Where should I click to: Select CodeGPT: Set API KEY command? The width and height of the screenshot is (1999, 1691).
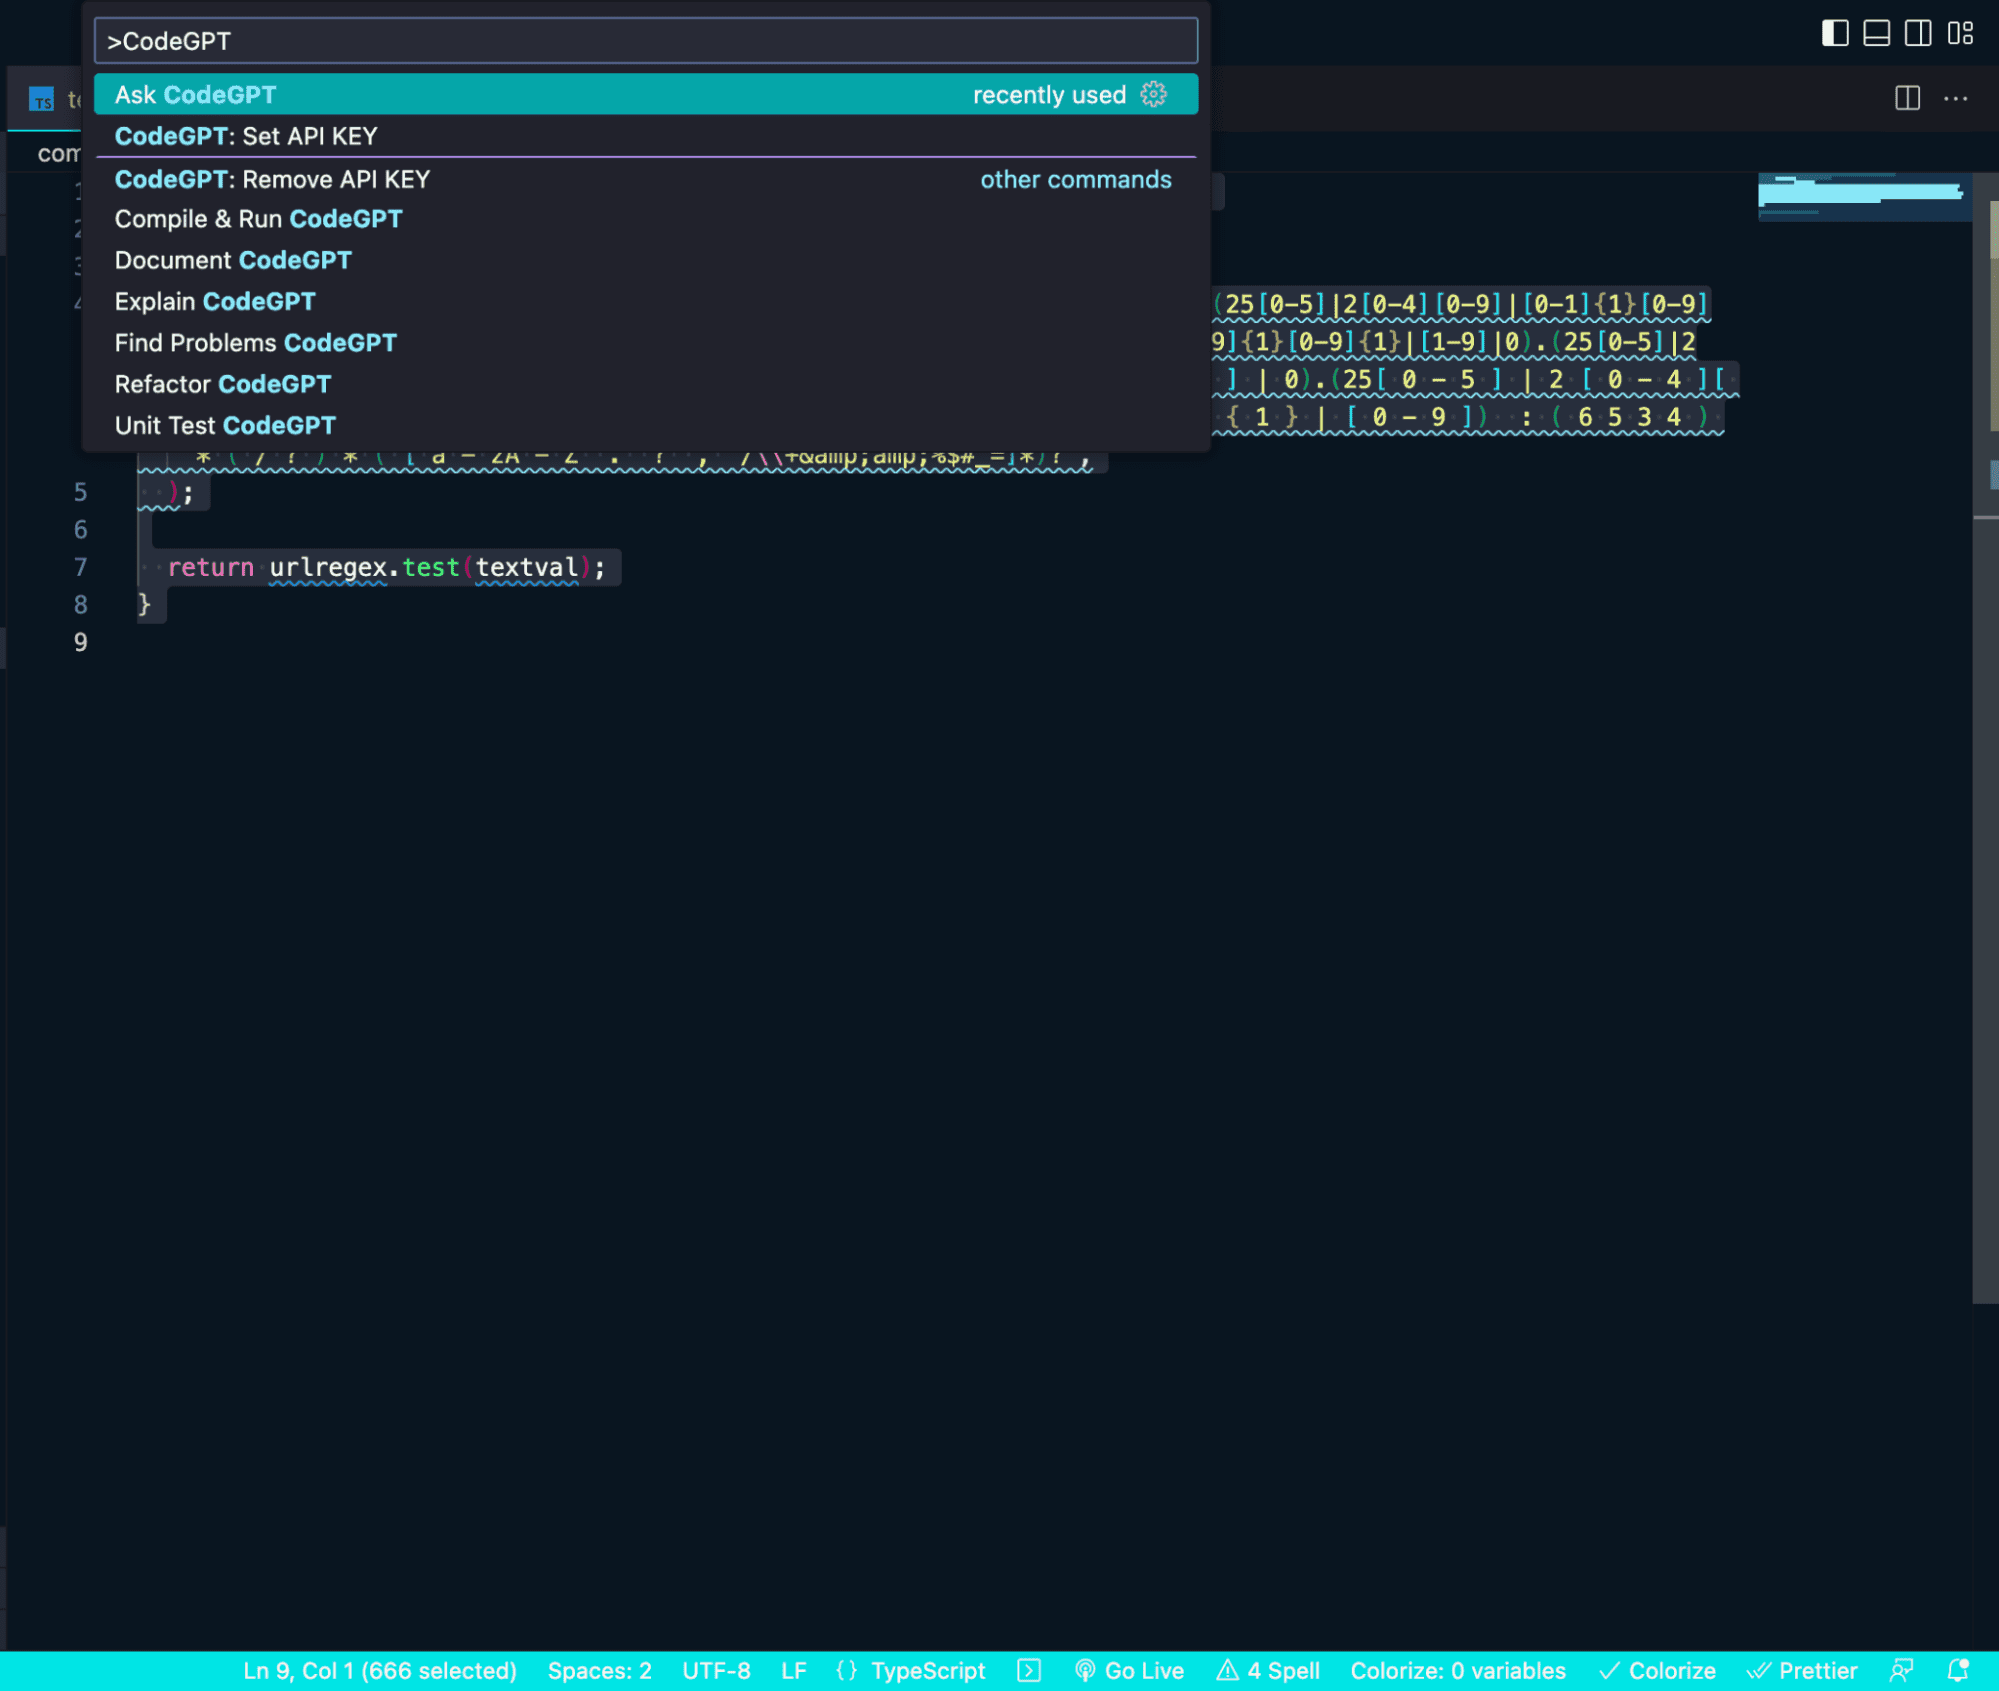[645, 136]
